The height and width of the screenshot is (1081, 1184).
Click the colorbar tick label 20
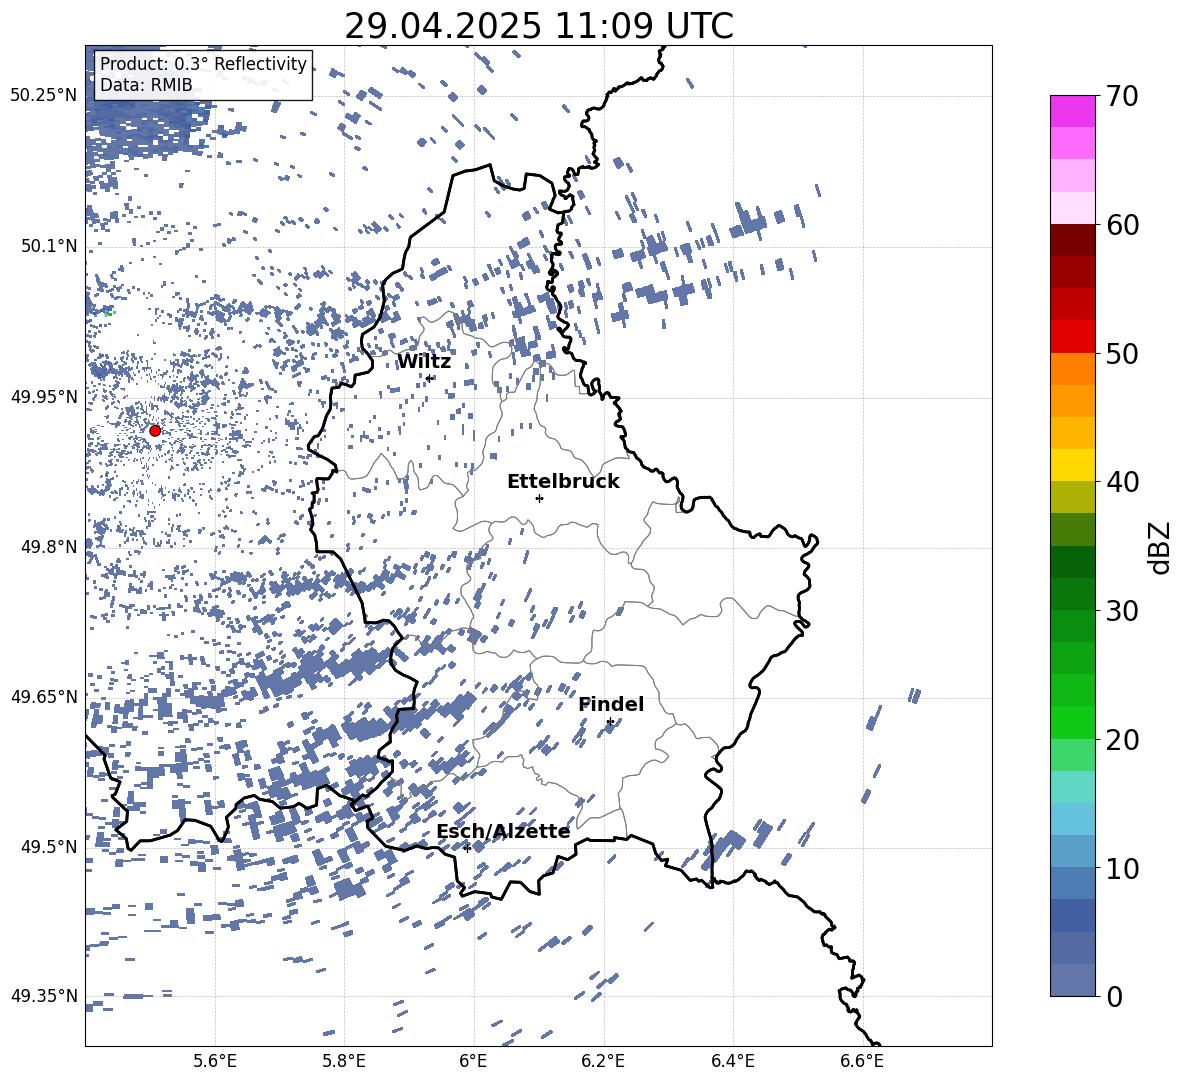click(x=1122, y=739)
